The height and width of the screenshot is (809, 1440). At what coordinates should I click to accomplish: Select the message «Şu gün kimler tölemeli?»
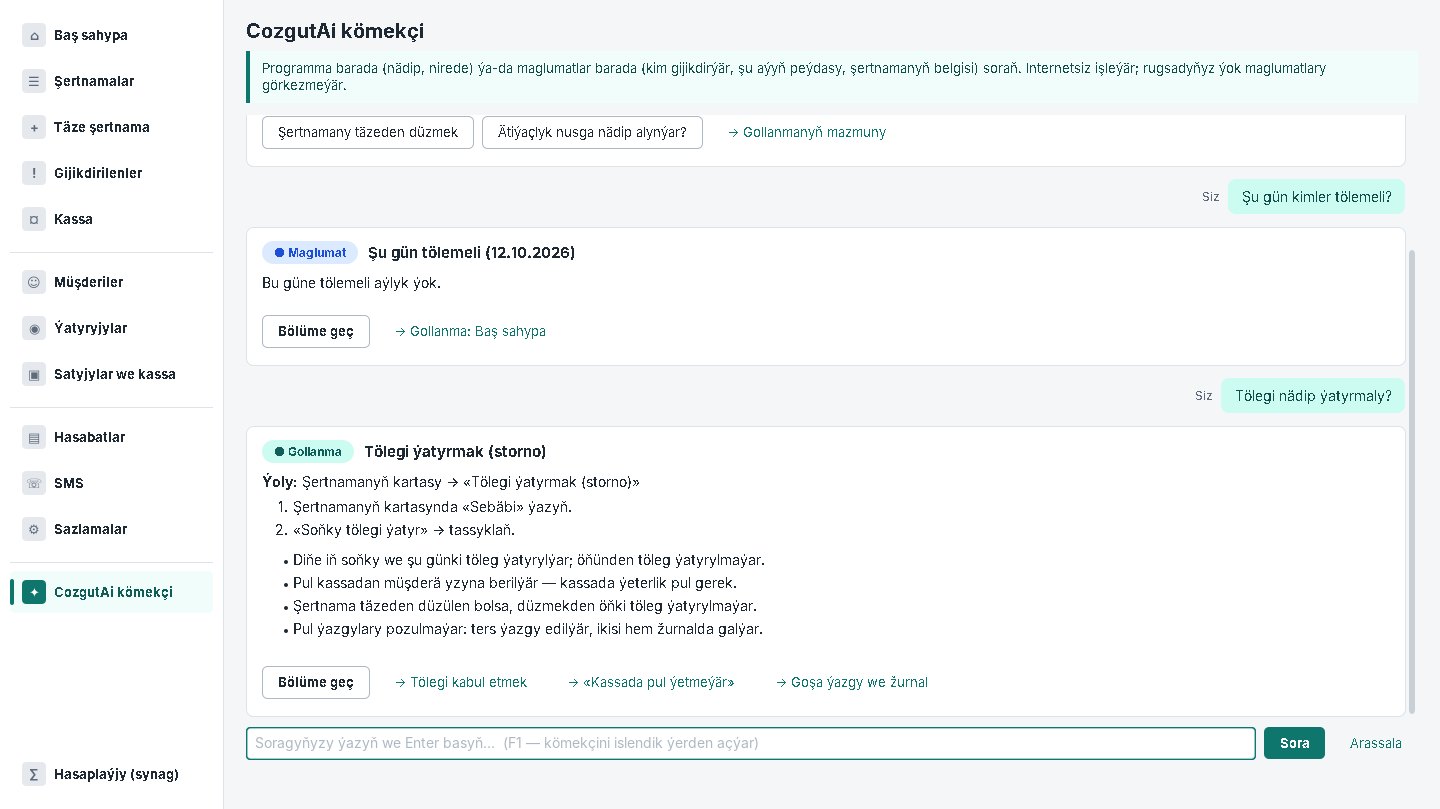[x=1316, y=197]
